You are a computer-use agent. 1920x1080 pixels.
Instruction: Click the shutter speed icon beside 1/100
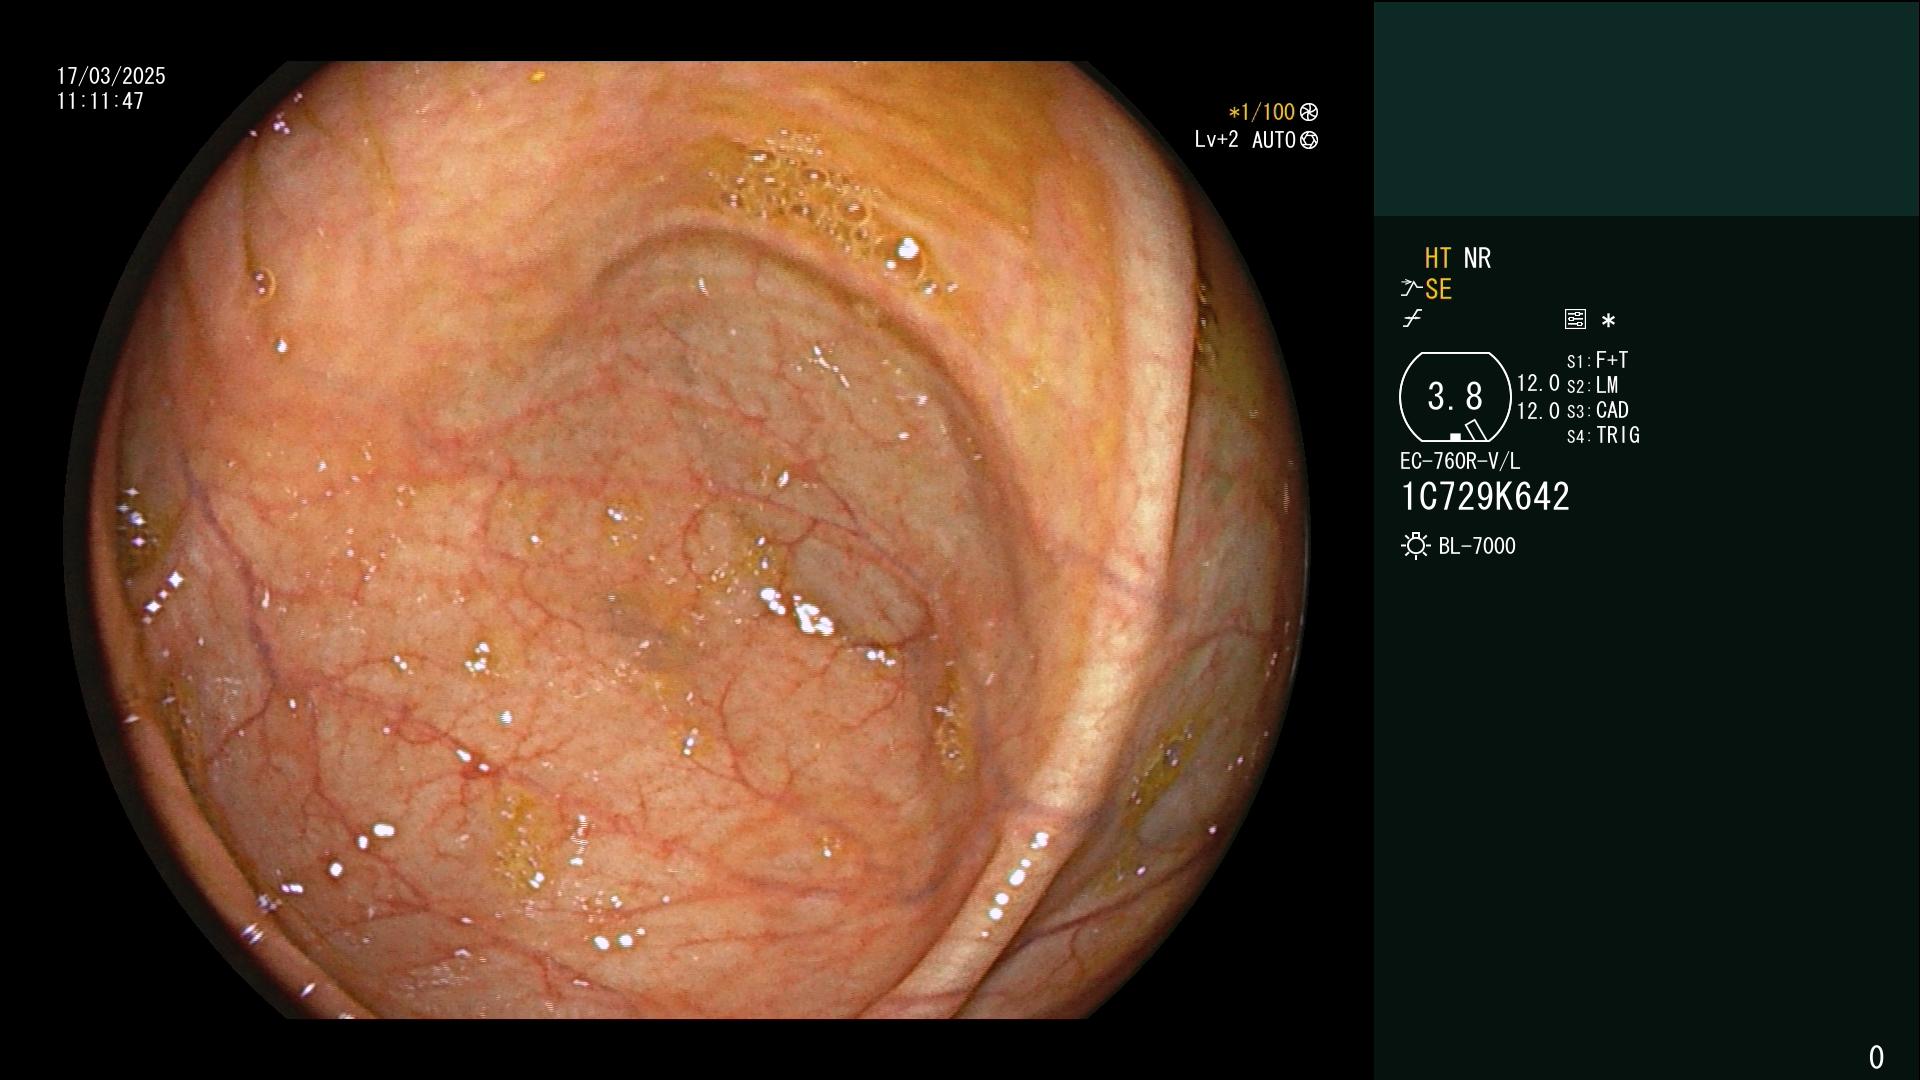pos(1309,112)
